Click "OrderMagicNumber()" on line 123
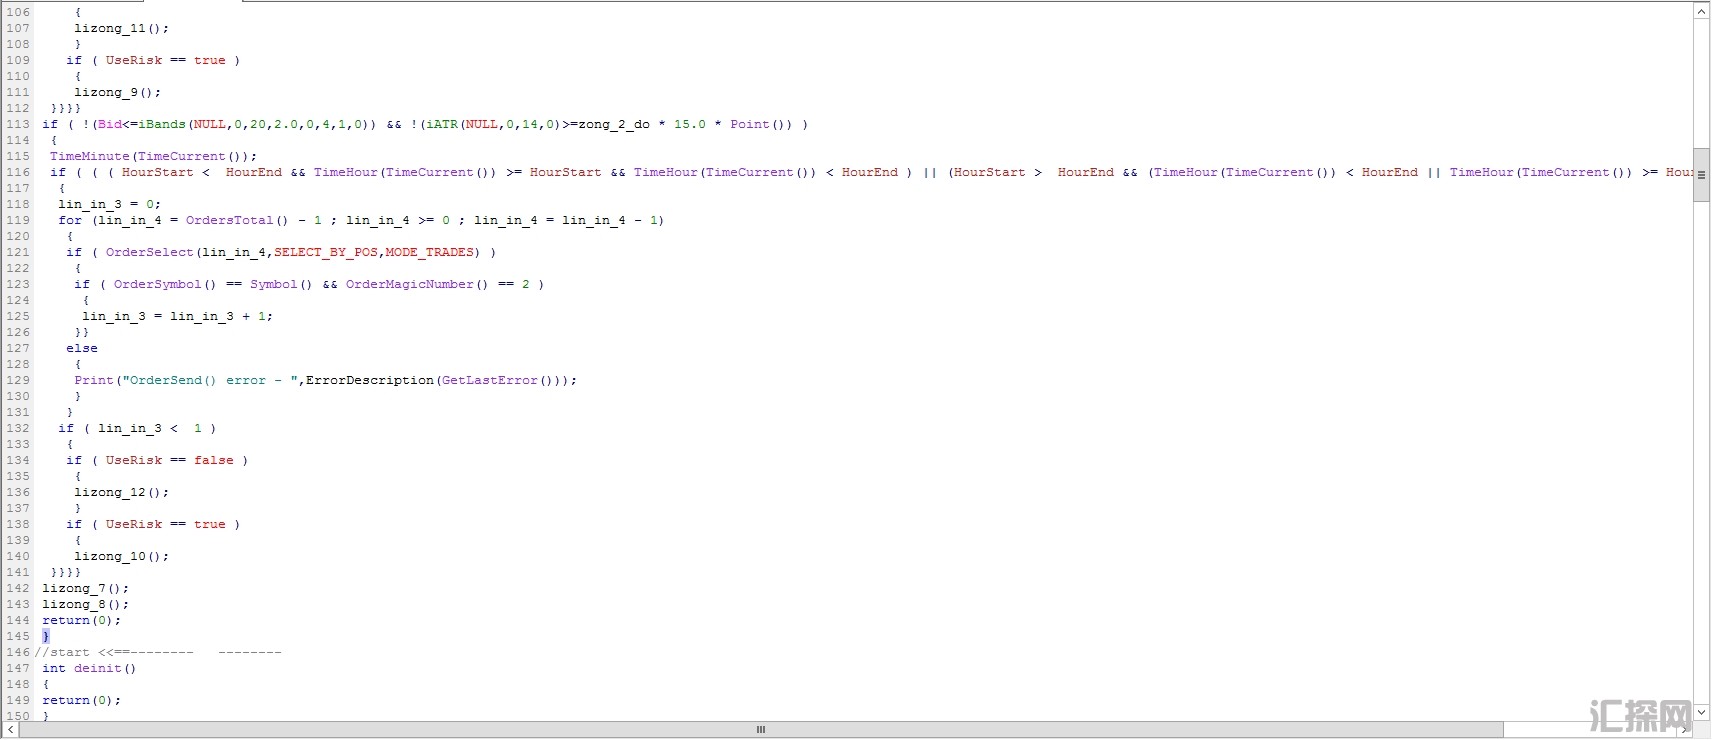1712x740 pixels. coord(417,284)
